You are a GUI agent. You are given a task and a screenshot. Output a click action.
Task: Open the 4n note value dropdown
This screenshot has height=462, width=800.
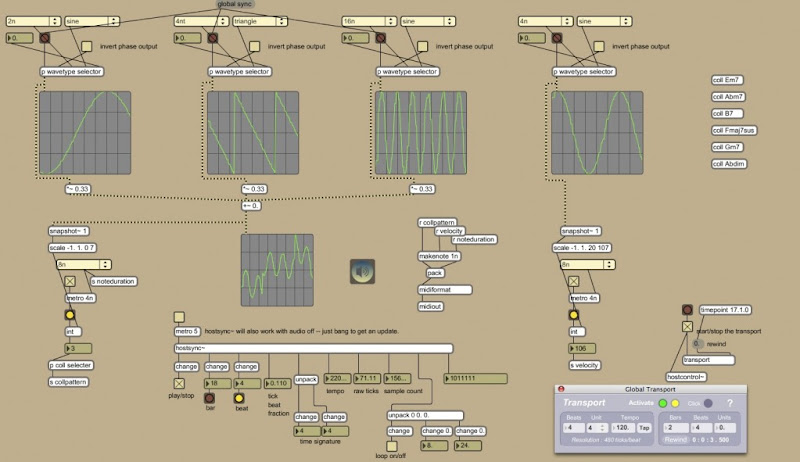pos(545,21)
